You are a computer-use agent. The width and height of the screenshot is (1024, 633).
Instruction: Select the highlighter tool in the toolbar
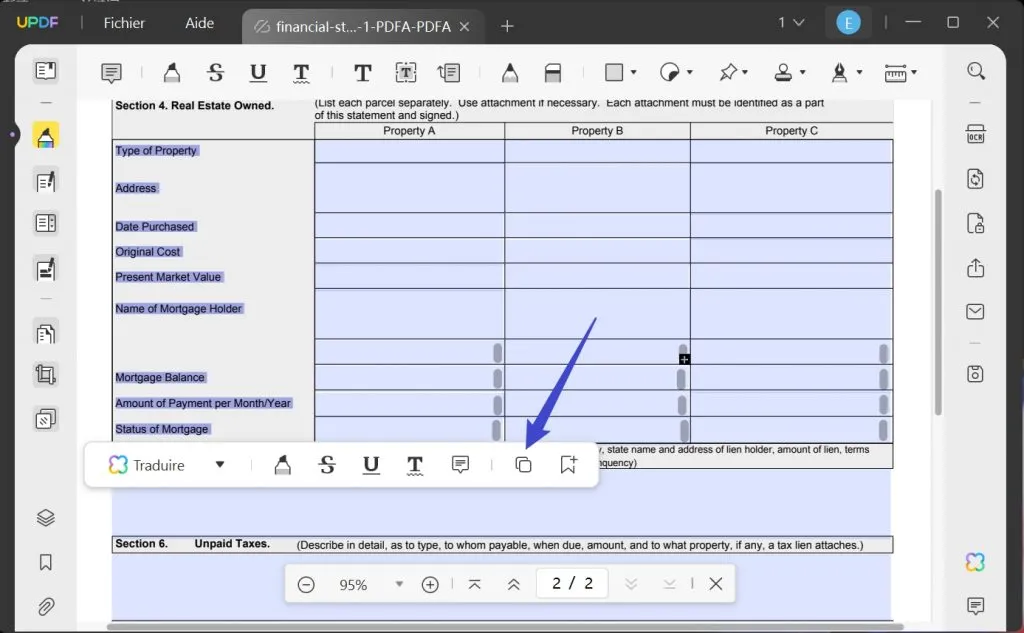point(171,71)
